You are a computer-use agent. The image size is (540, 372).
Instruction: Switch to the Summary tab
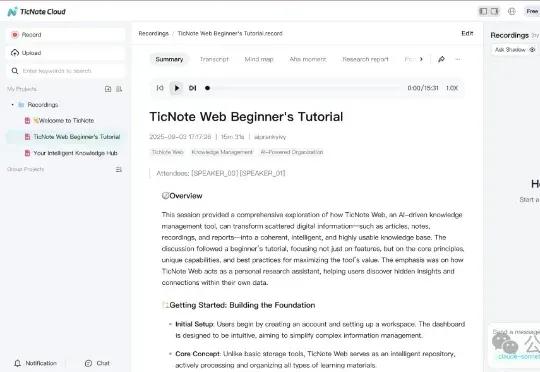pos(169,59)
